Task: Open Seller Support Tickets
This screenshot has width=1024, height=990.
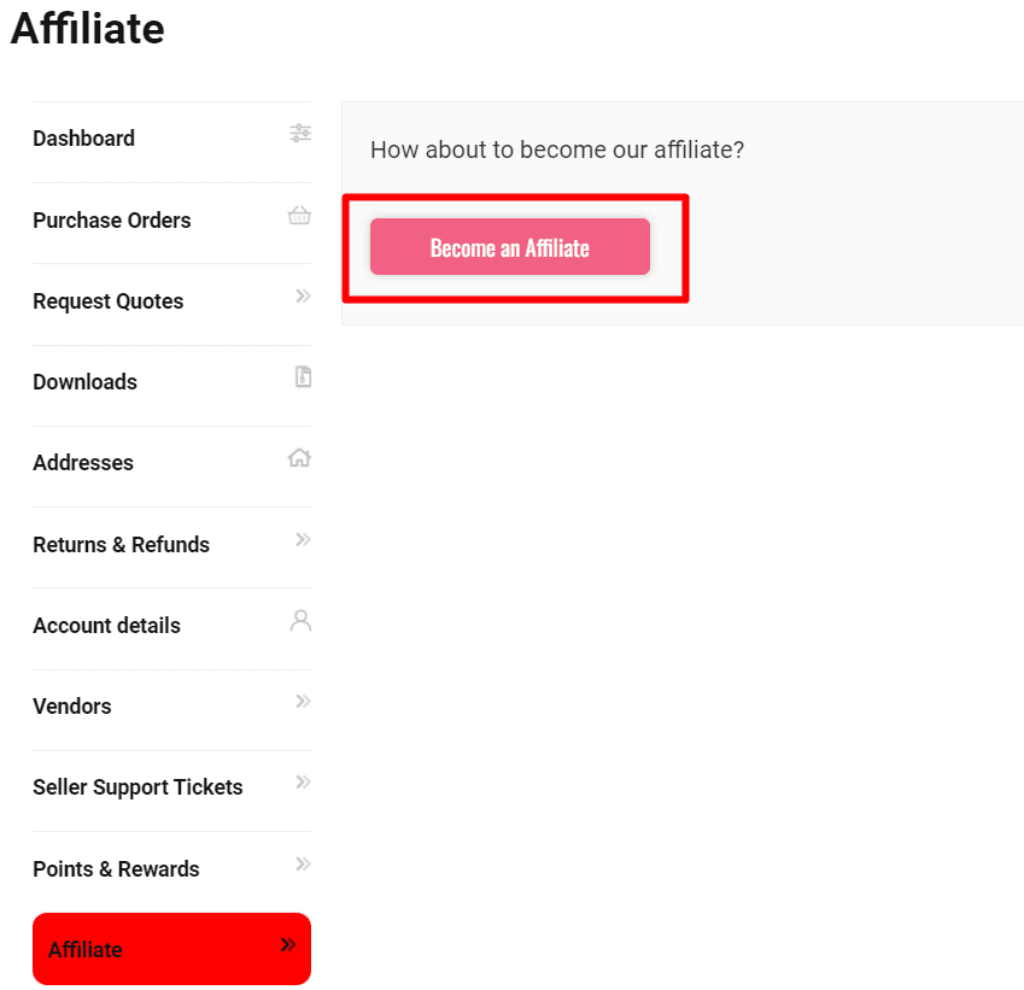Action: (138, 787)
